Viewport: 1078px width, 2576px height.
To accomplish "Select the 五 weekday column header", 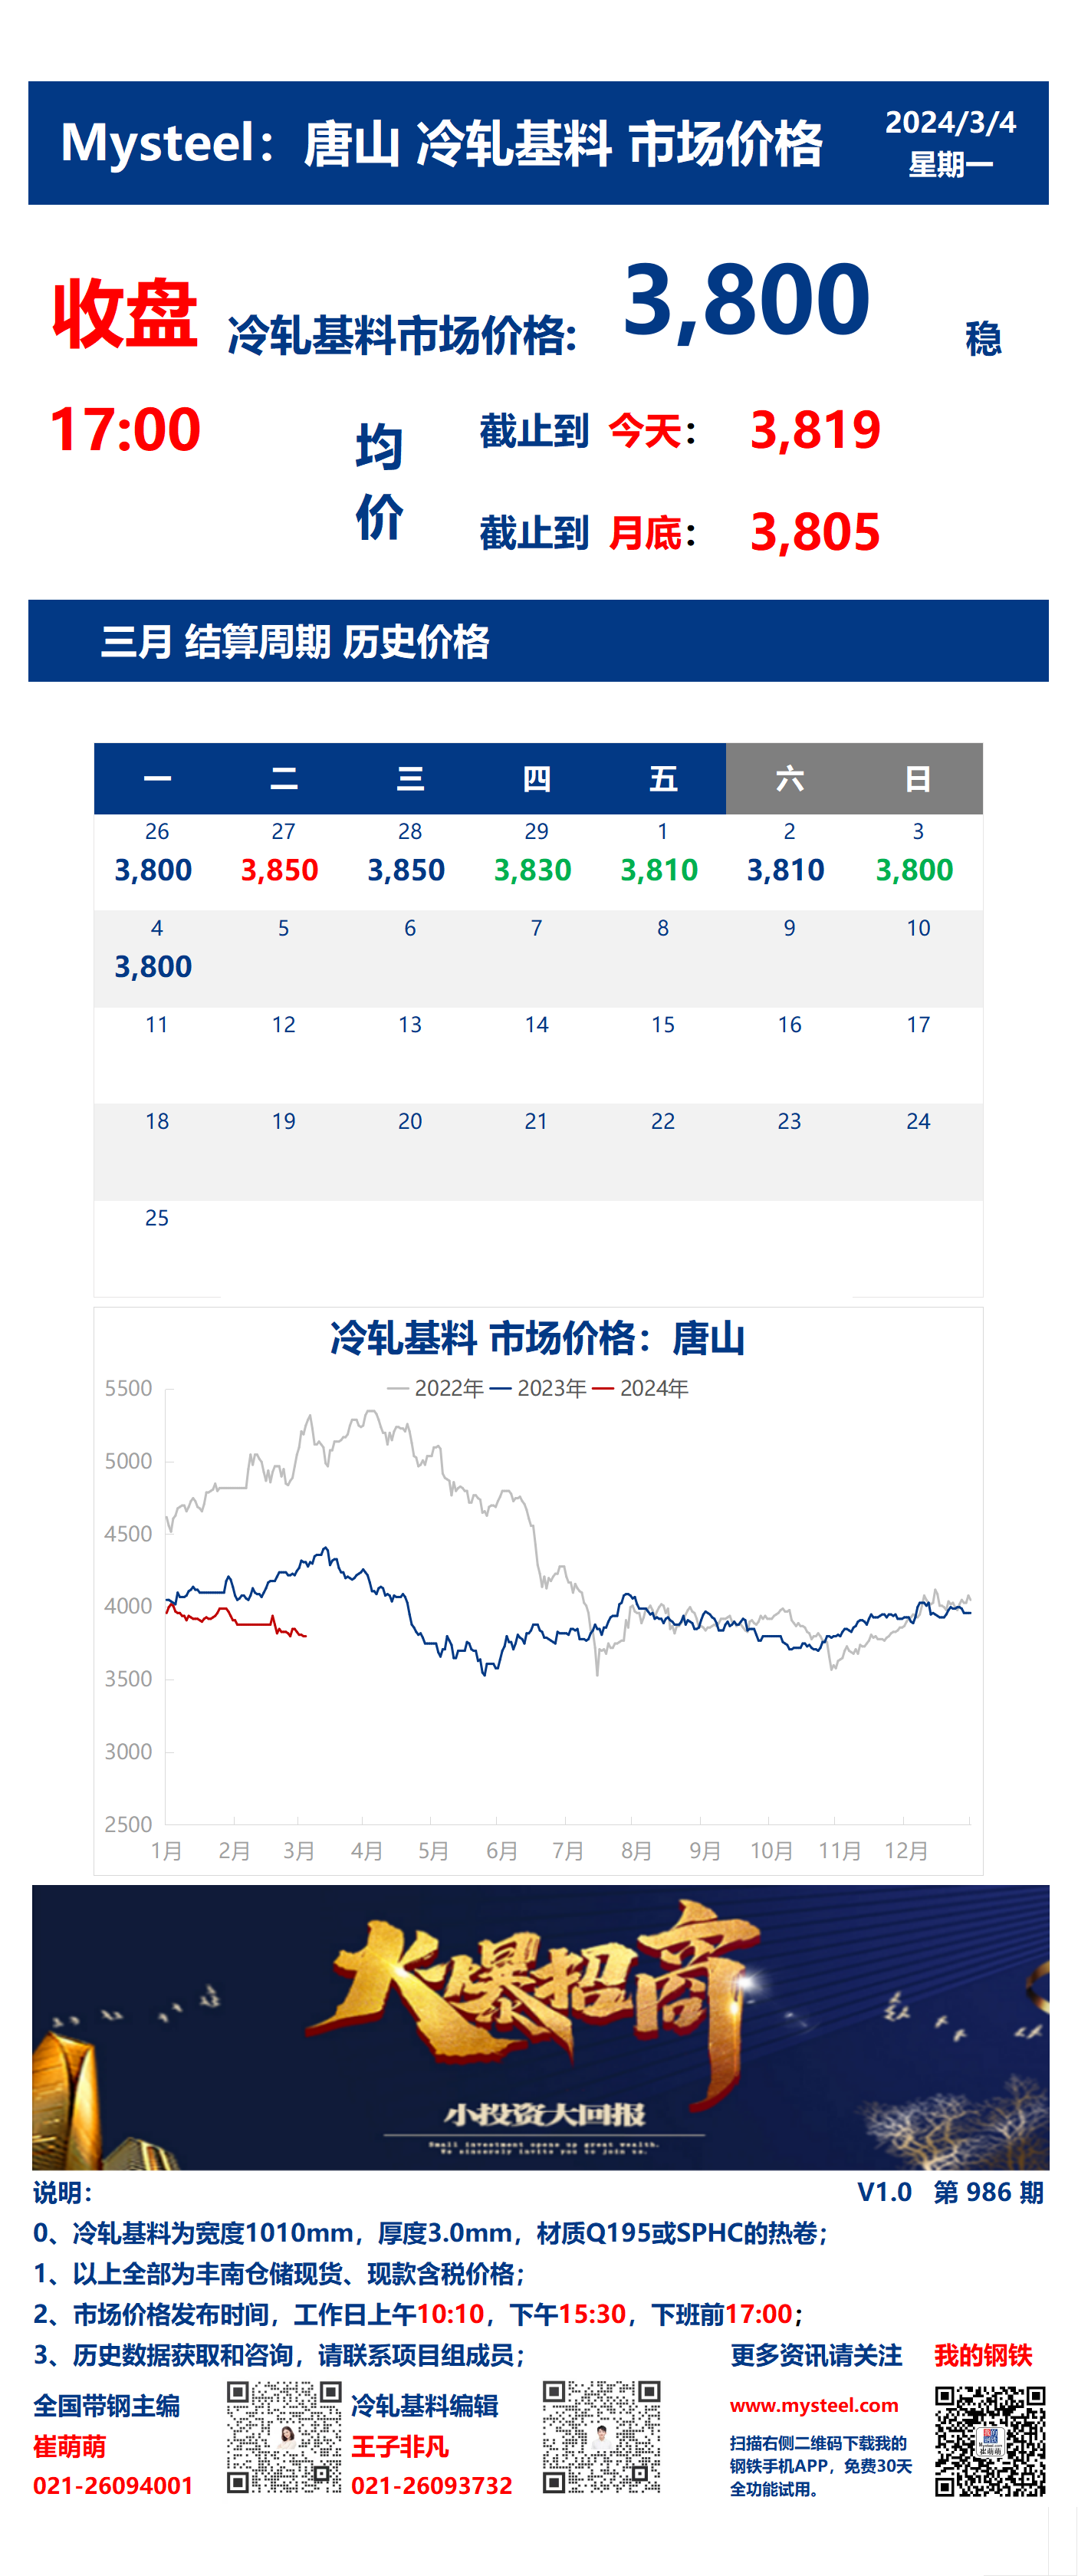I will (663, 778).
